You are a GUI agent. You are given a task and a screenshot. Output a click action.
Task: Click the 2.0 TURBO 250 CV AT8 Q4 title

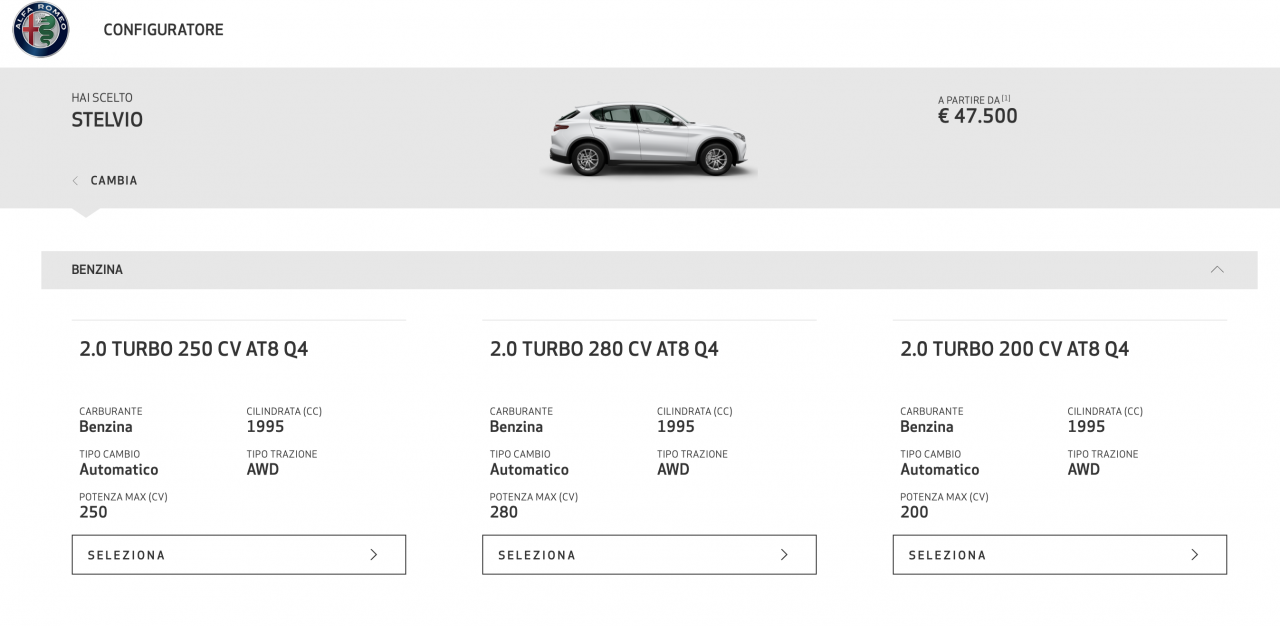194,349
